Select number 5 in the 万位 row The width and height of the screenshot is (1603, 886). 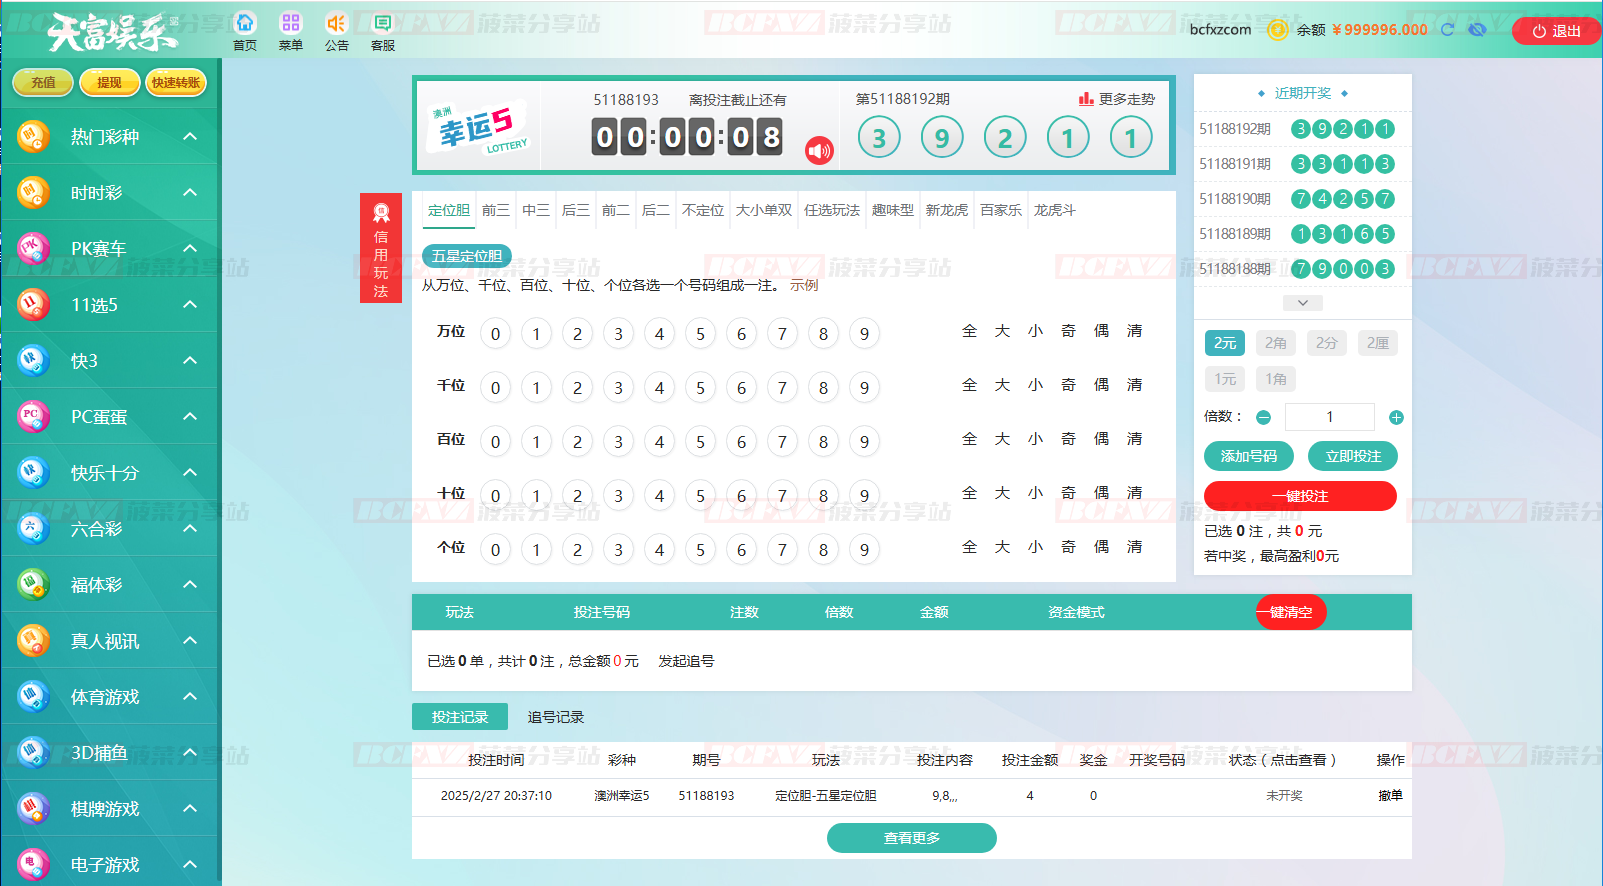tap(700, 334)
